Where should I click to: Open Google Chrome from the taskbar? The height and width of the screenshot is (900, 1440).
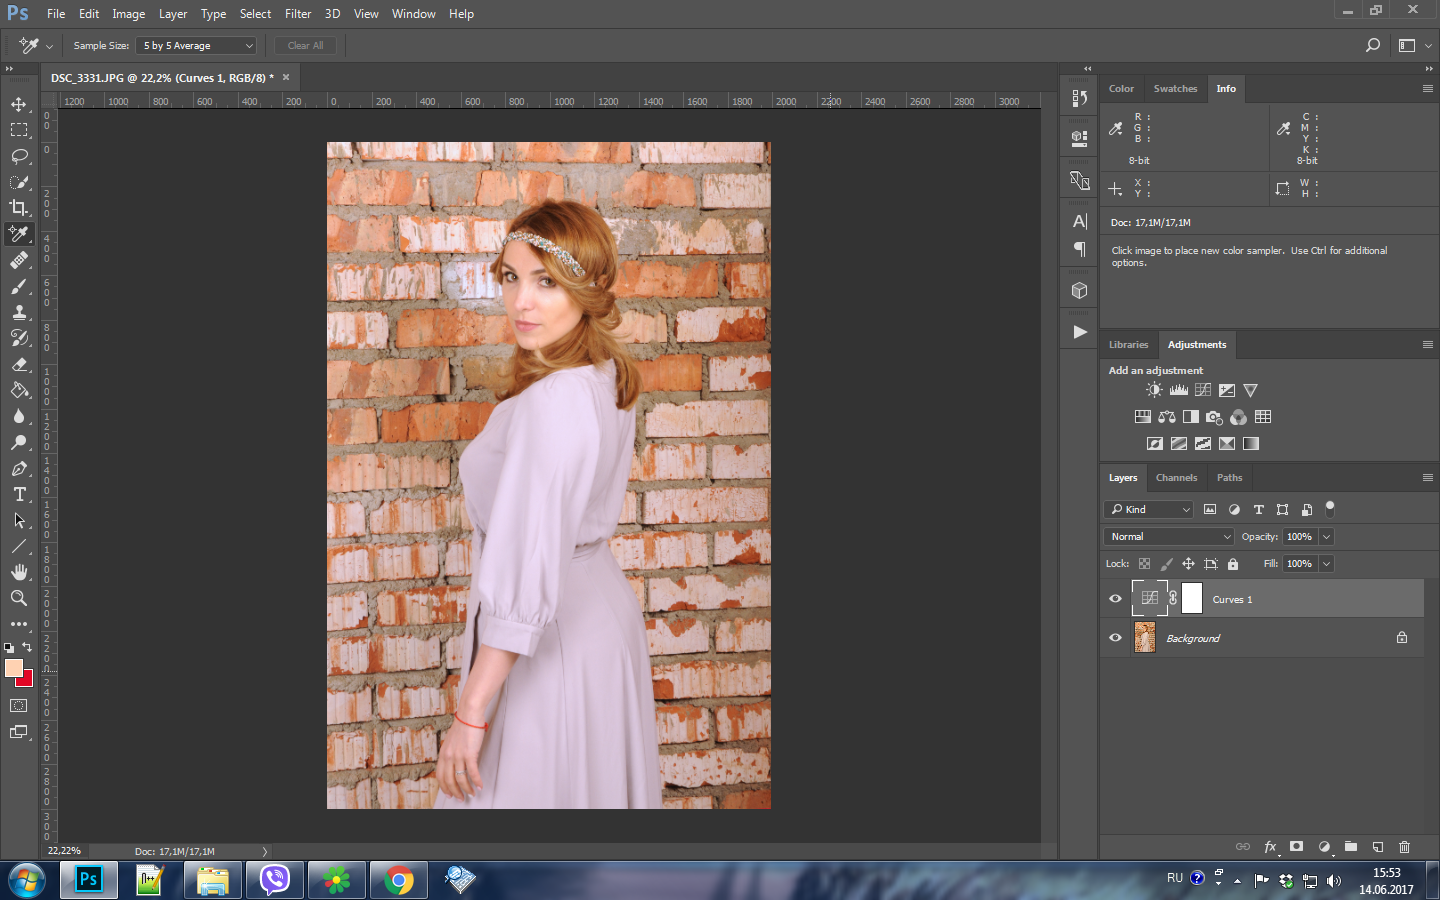click(399, 880)
